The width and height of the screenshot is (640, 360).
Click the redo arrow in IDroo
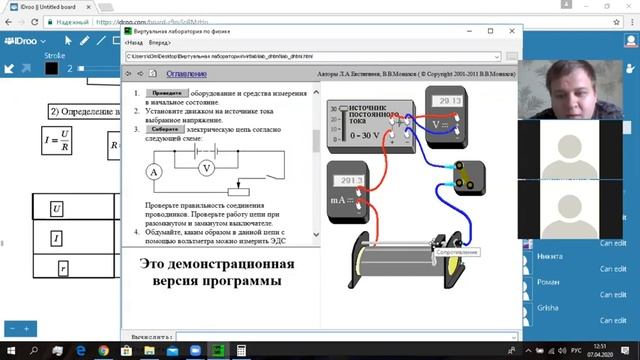[x=27, y=69]
